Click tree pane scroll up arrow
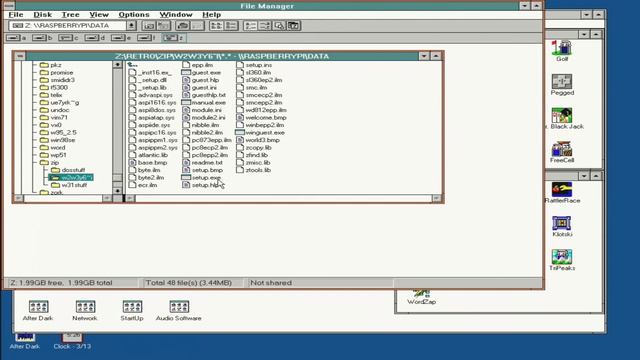The width and height of the screenshot is (640, 360). 117,65
